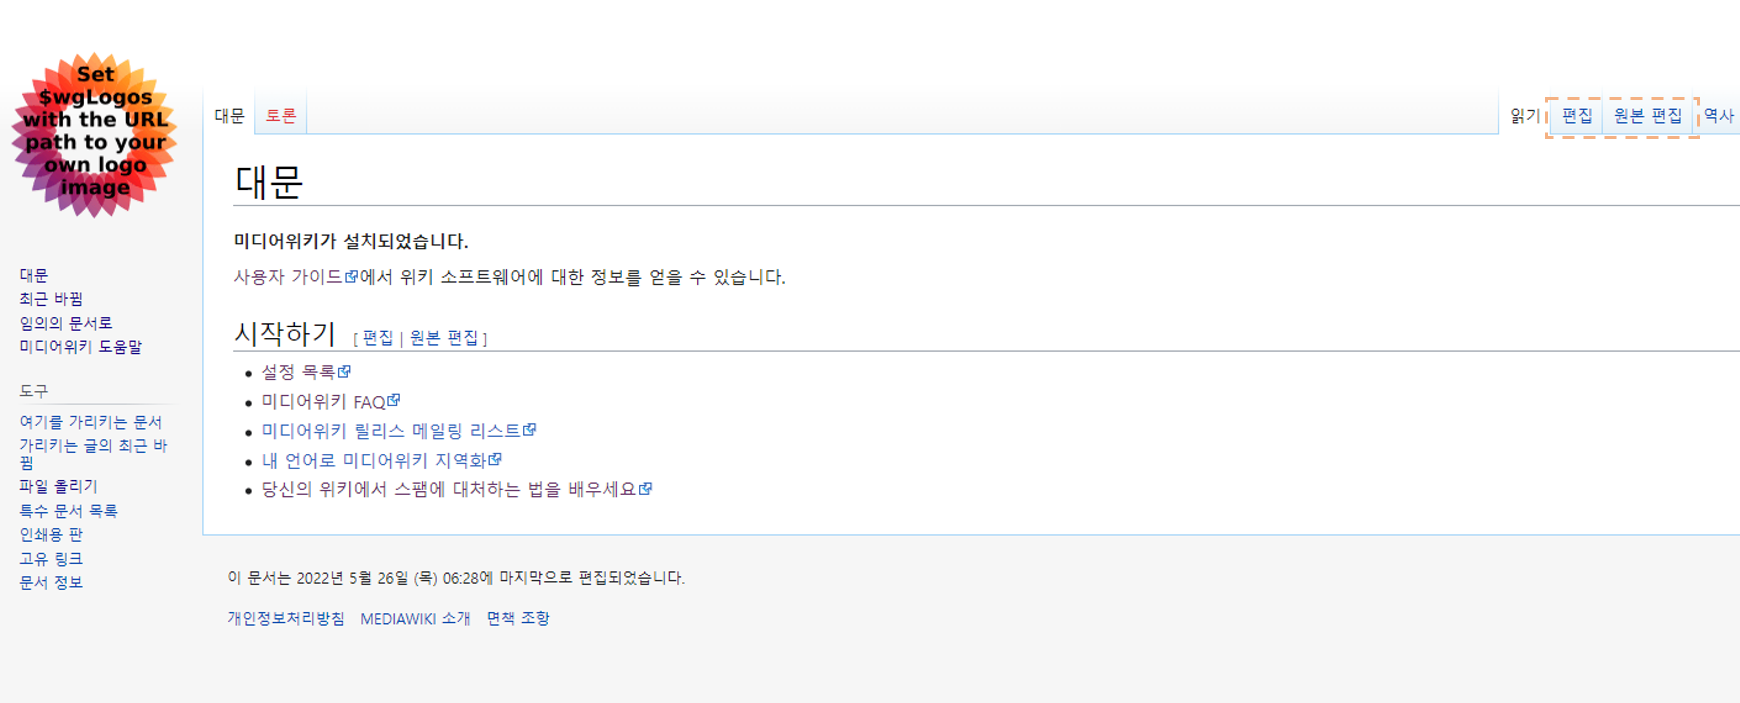Select the 읽기 (read) tab
Screen dimensions: 1740x703
click(1524, 116)
